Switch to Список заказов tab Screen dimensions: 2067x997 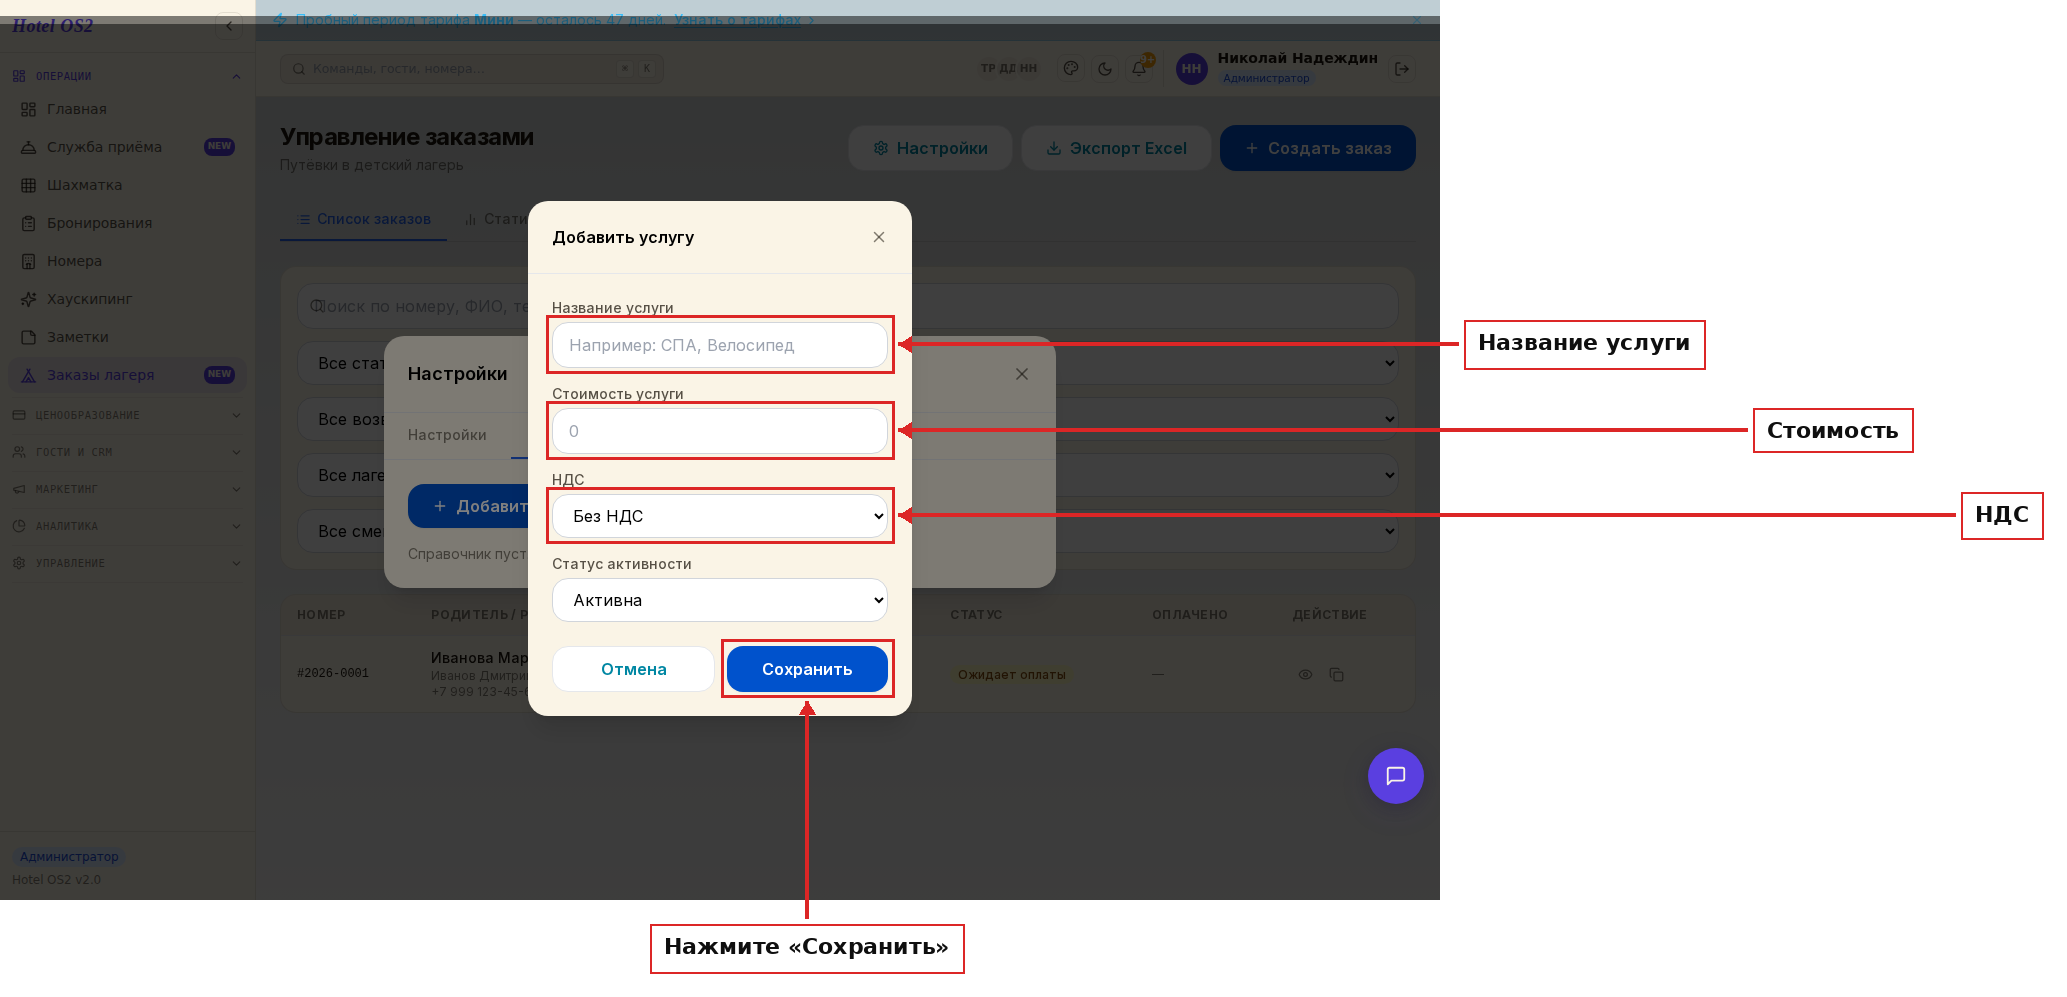click(364, 219)
